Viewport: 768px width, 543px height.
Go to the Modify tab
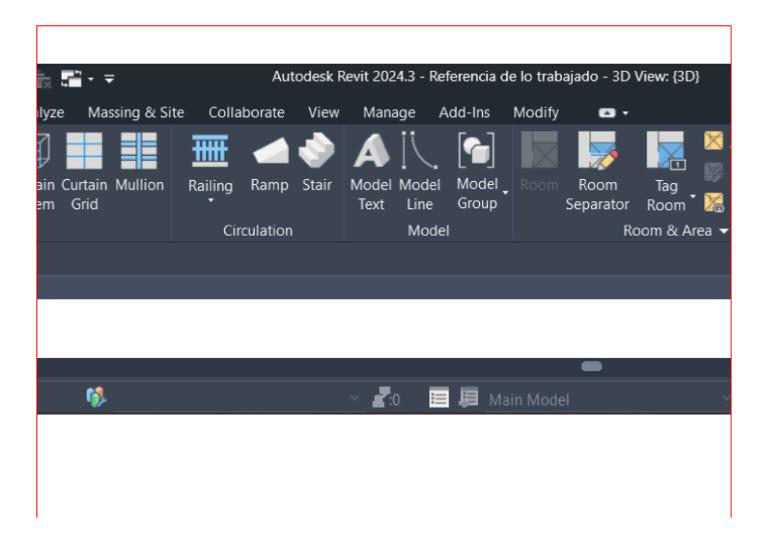point(536,113)
